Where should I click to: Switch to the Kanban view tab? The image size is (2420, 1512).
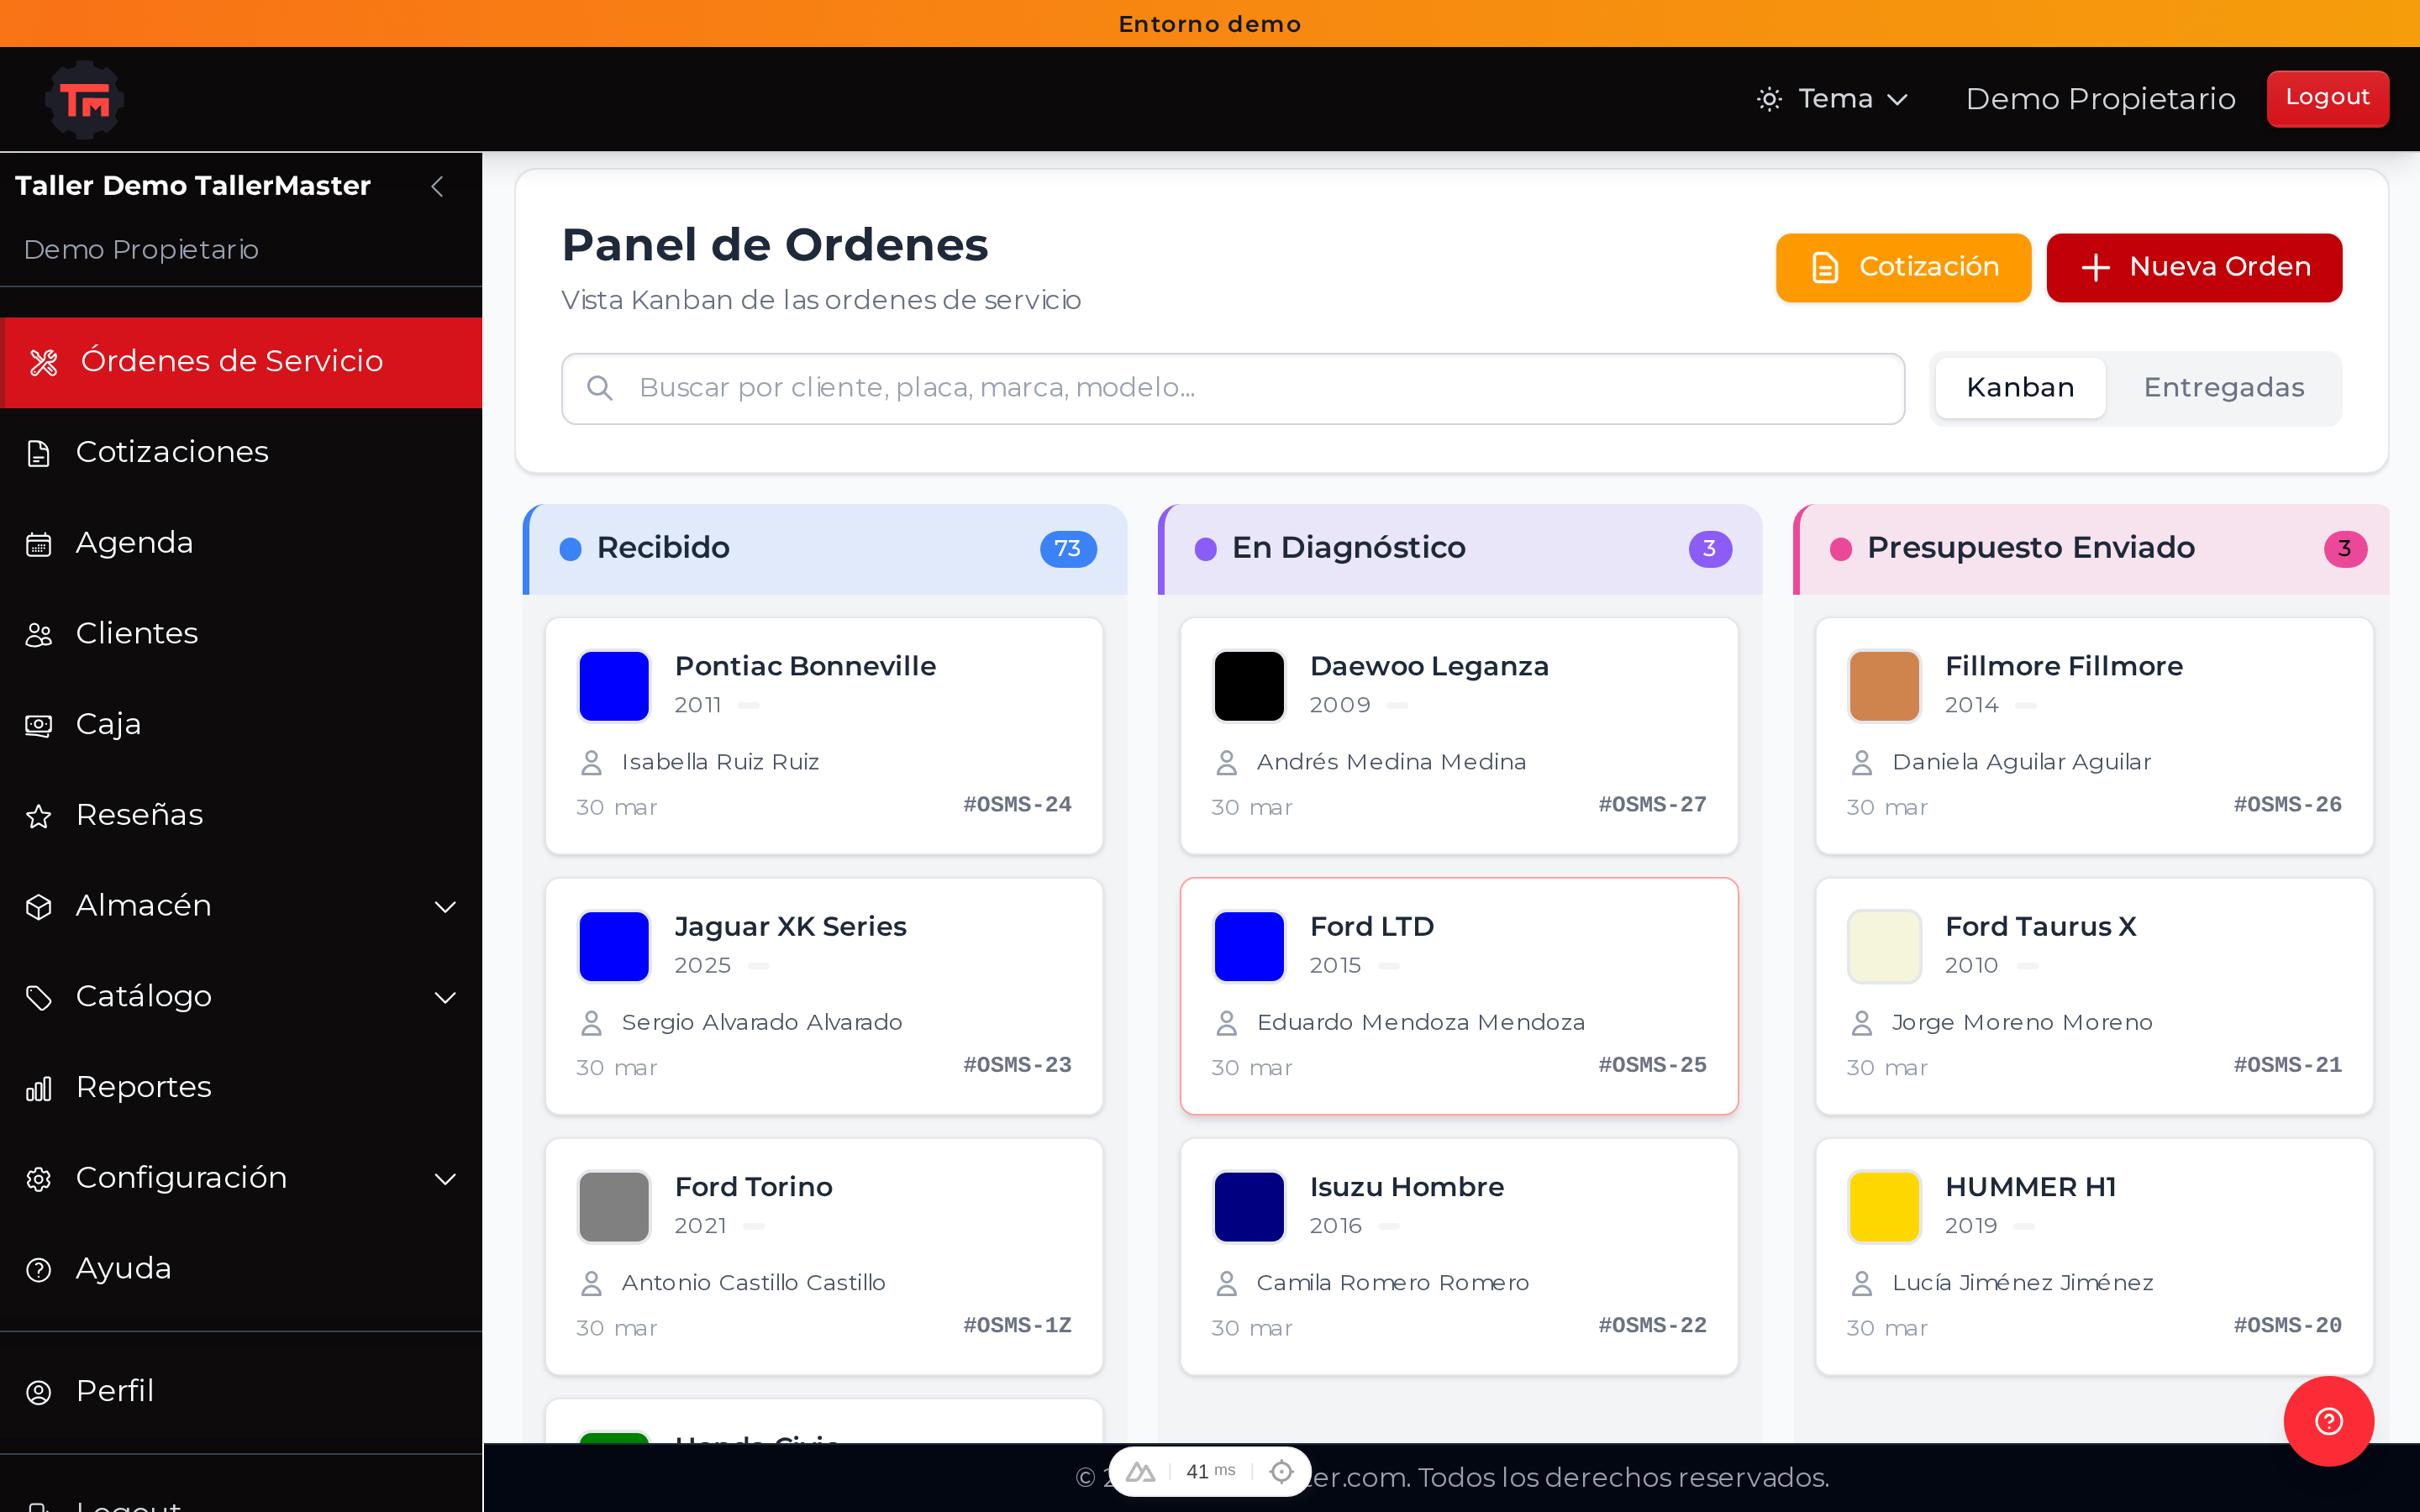tap(2020, 388)
